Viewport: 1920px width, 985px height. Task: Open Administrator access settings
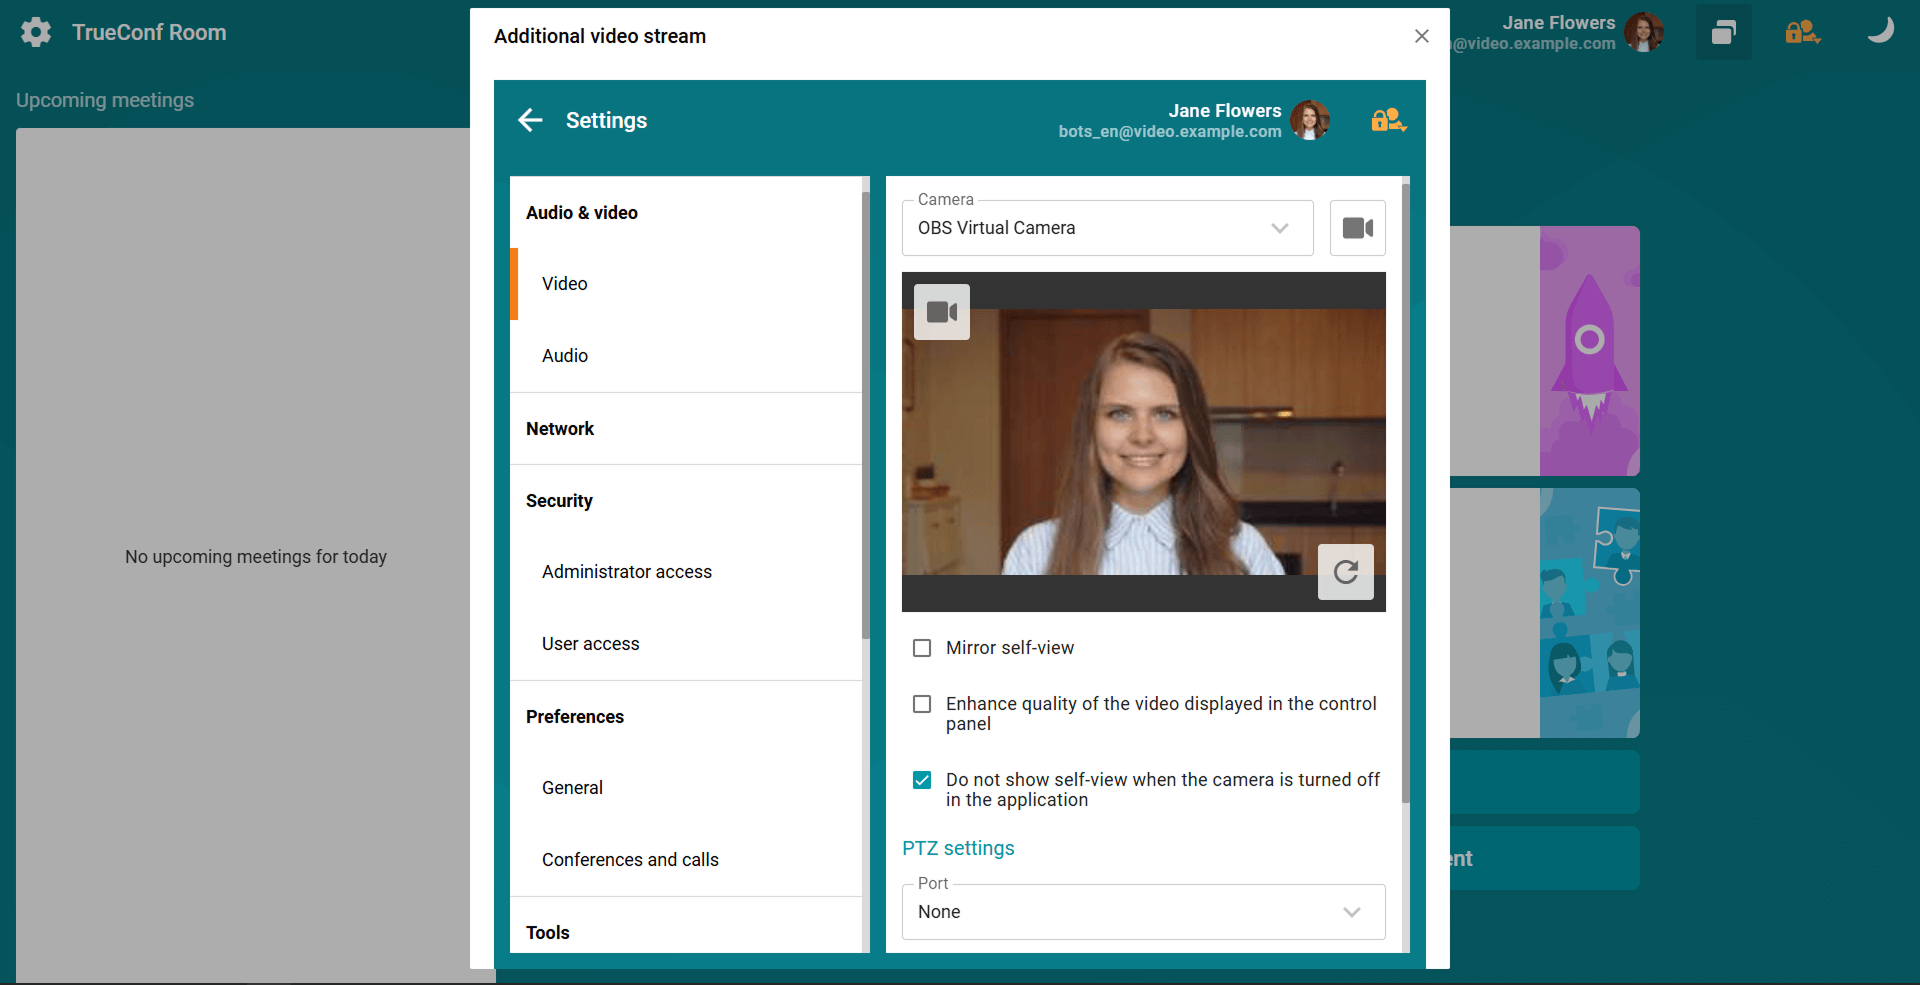(627, 572)
